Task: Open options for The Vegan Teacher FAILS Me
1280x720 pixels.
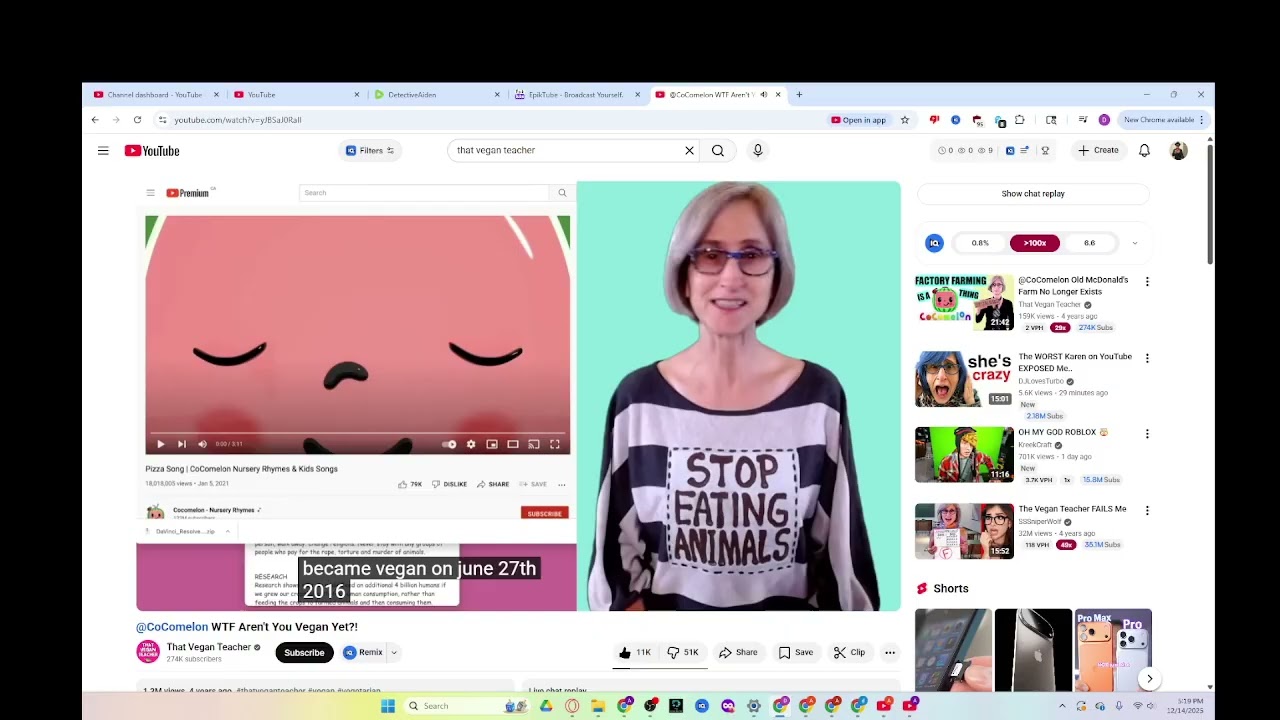Action: [1147, 510]
